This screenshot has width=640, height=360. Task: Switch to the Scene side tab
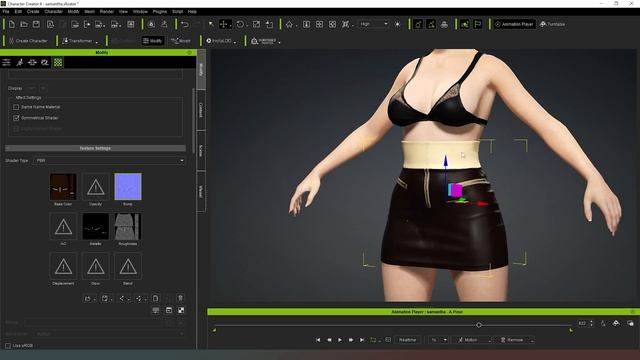[x=201, y=151]
